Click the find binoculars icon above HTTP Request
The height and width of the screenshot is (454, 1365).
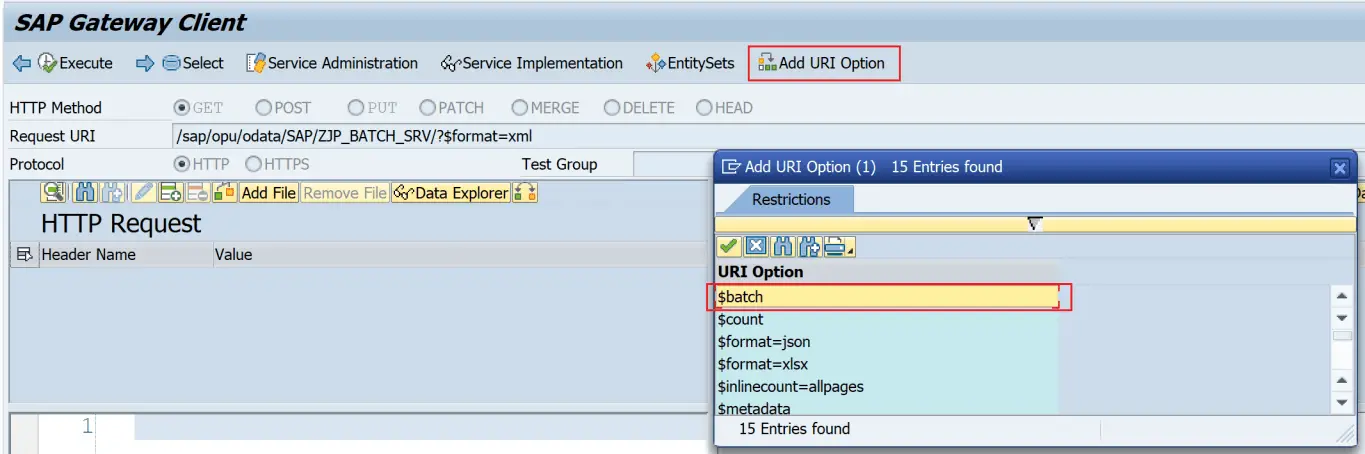[86, 192]
